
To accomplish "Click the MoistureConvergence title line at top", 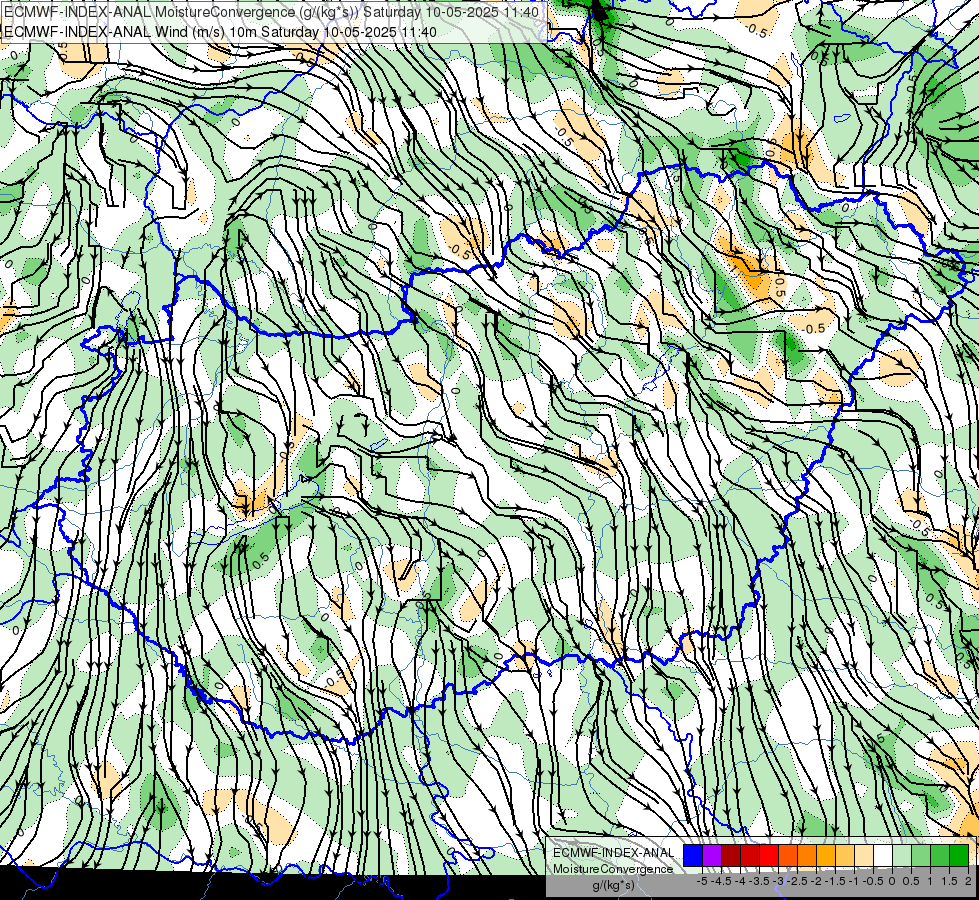I will (x=271, y=11).
